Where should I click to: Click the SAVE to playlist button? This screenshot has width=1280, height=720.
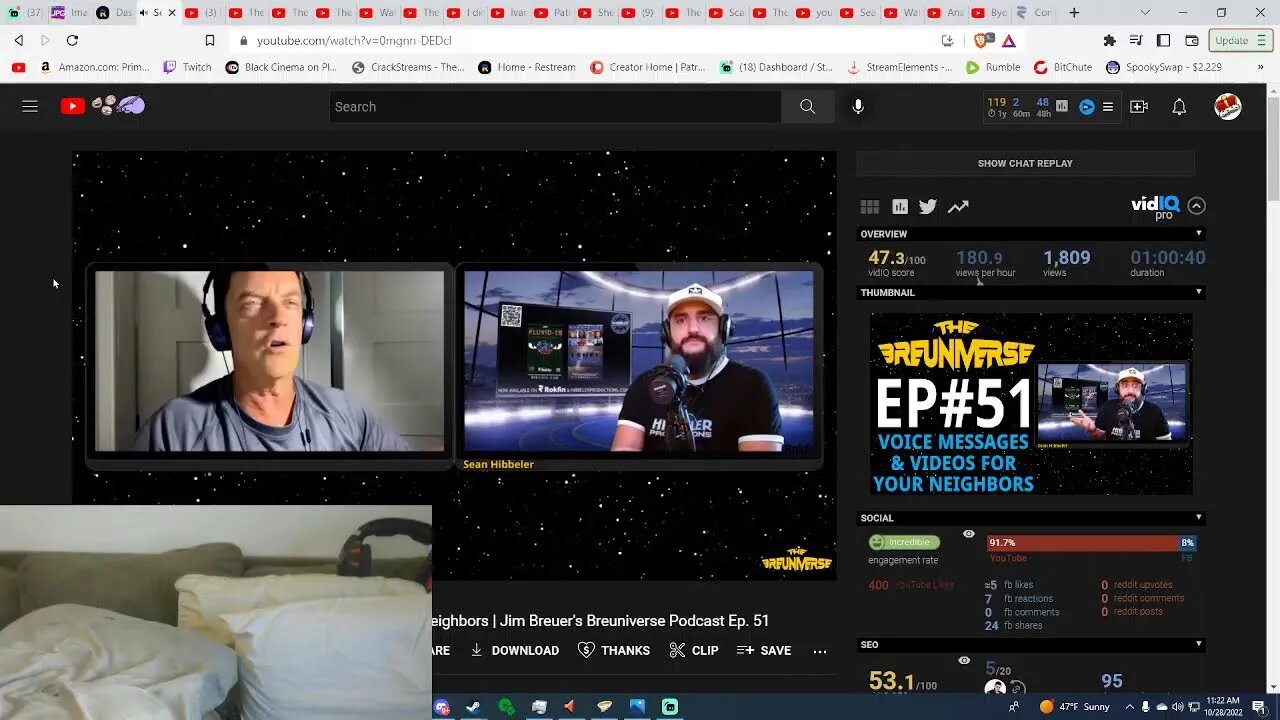coord(764,651)
